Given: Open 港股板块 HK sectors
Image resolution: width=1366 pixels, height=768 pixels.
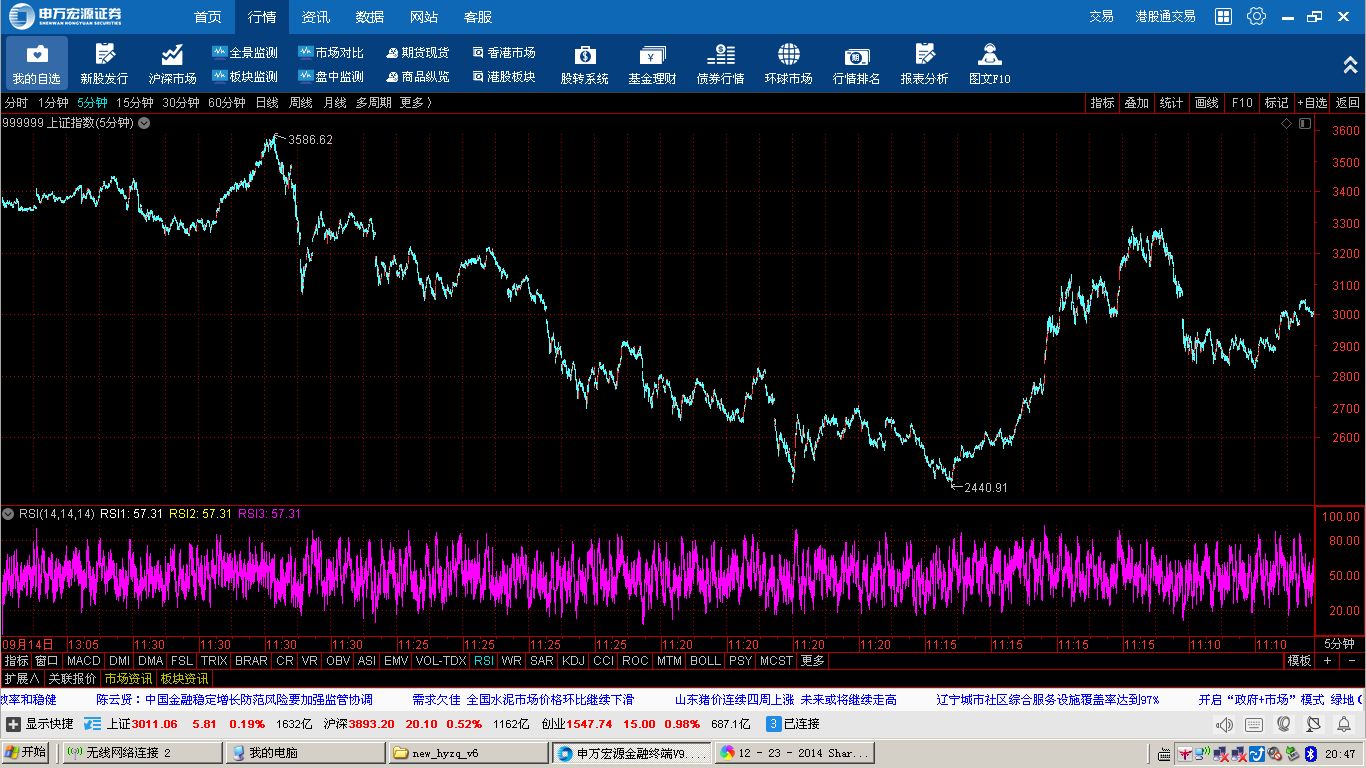Looking at the screenshot, I should [x=504, y=77].
